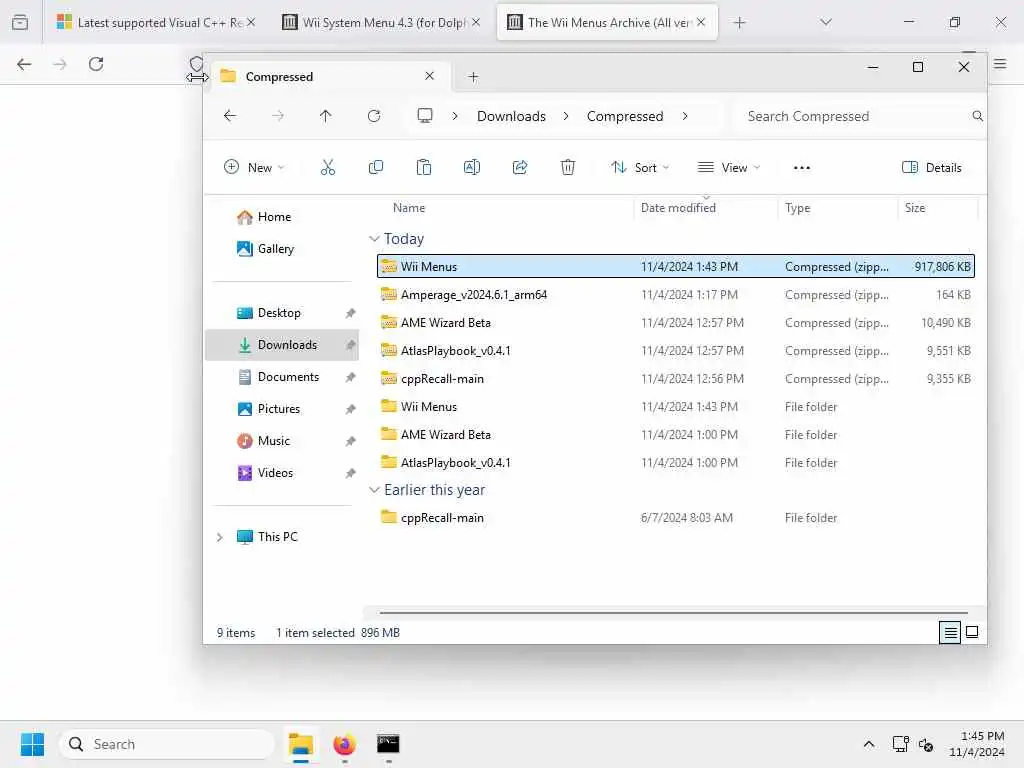Click the Share icon in the toolbar
Viewport: 1024px width, 768px height.
(x=520, y=168)
